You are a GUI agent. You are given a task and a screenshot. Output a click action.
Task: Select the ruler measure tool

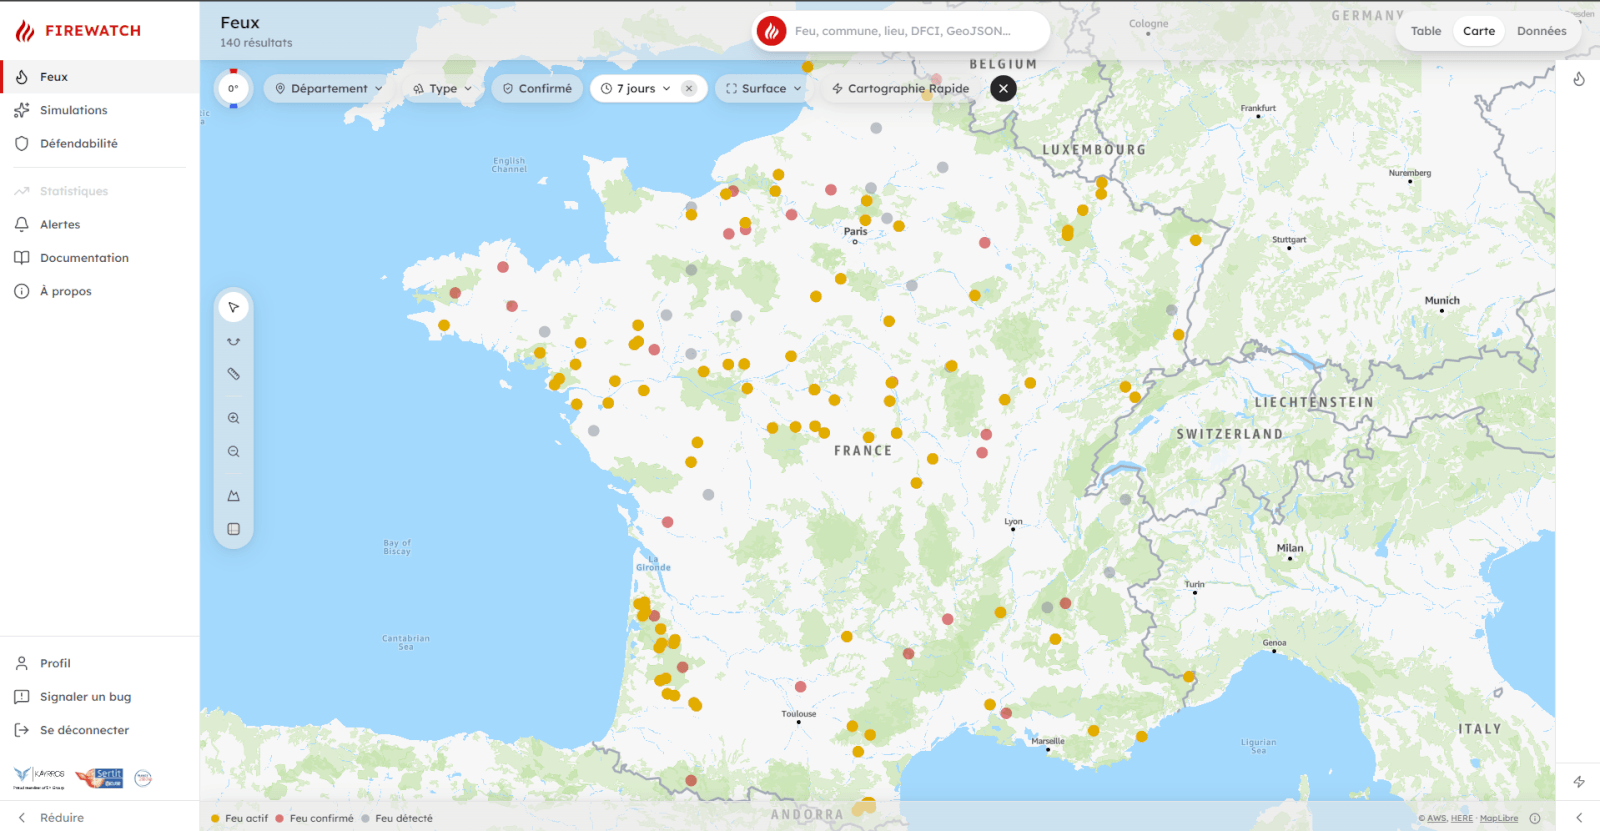(233, 374)
